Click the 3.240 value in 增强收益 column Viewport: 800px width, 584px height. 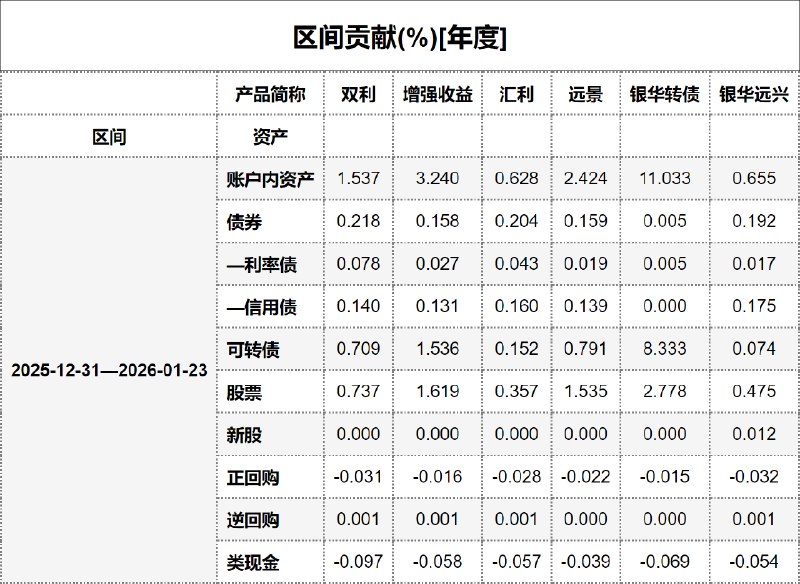coord(437,180)
